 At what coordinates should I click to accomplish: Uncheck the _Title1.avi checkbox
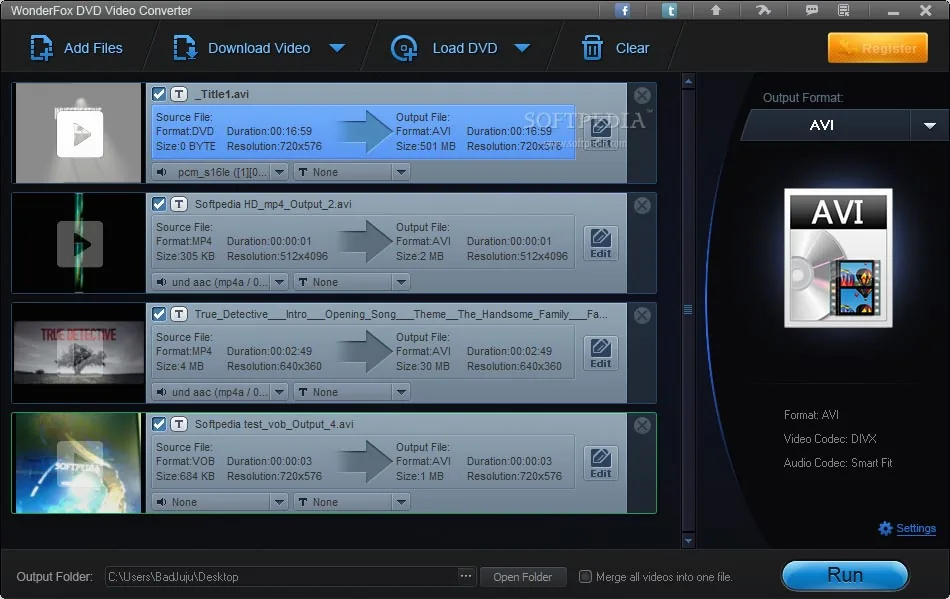tap(159, 94)
